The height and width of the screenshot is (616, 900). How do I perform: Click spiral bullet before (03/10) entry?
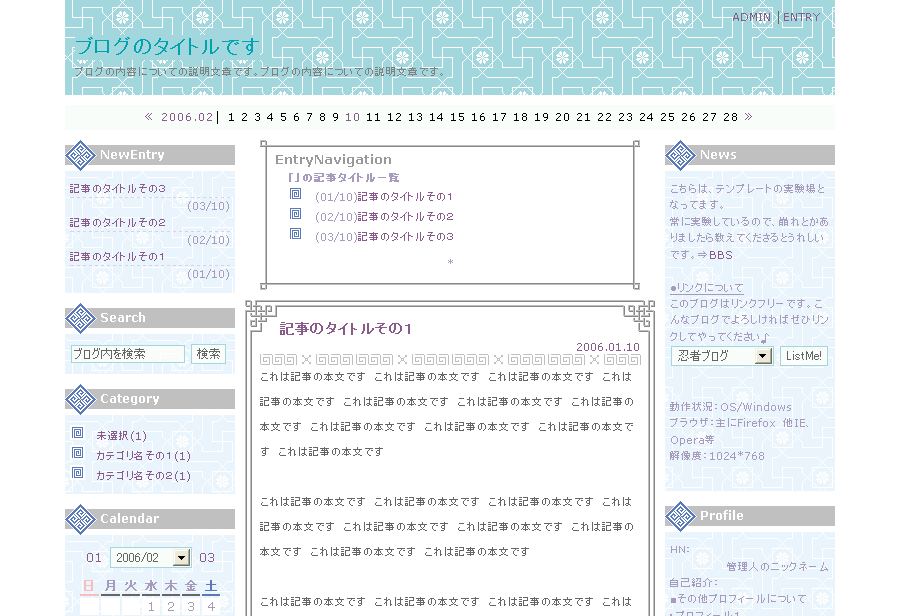(x=296, y=234)
